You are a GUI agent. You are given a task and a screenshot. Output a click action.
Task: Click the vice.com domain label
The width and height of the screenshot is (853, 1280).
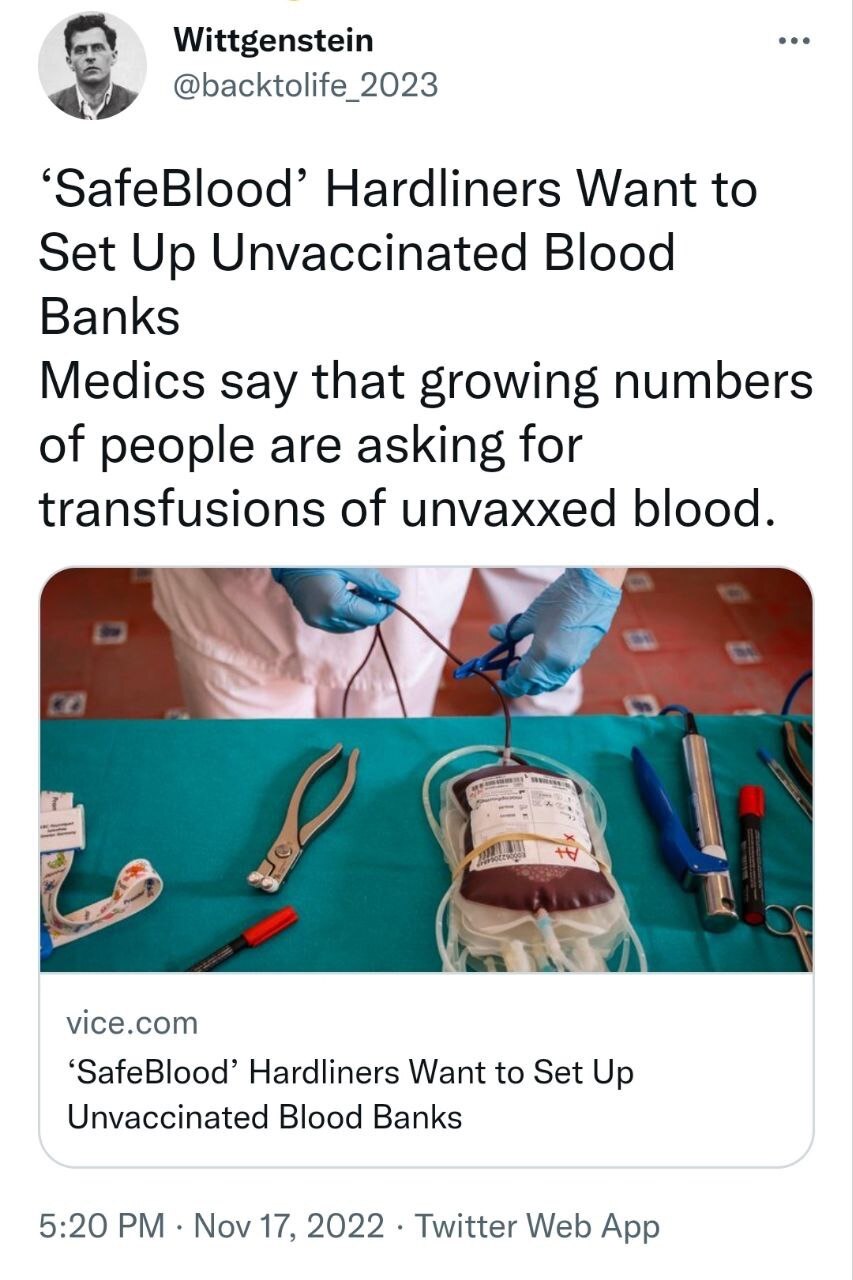pos(132,1023)
